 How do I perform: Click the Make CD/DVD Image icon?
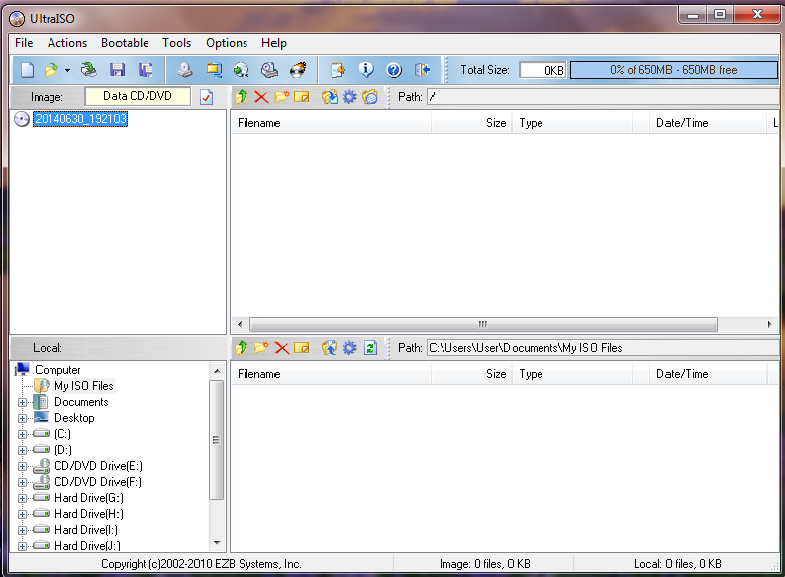[x=185, y=70]
